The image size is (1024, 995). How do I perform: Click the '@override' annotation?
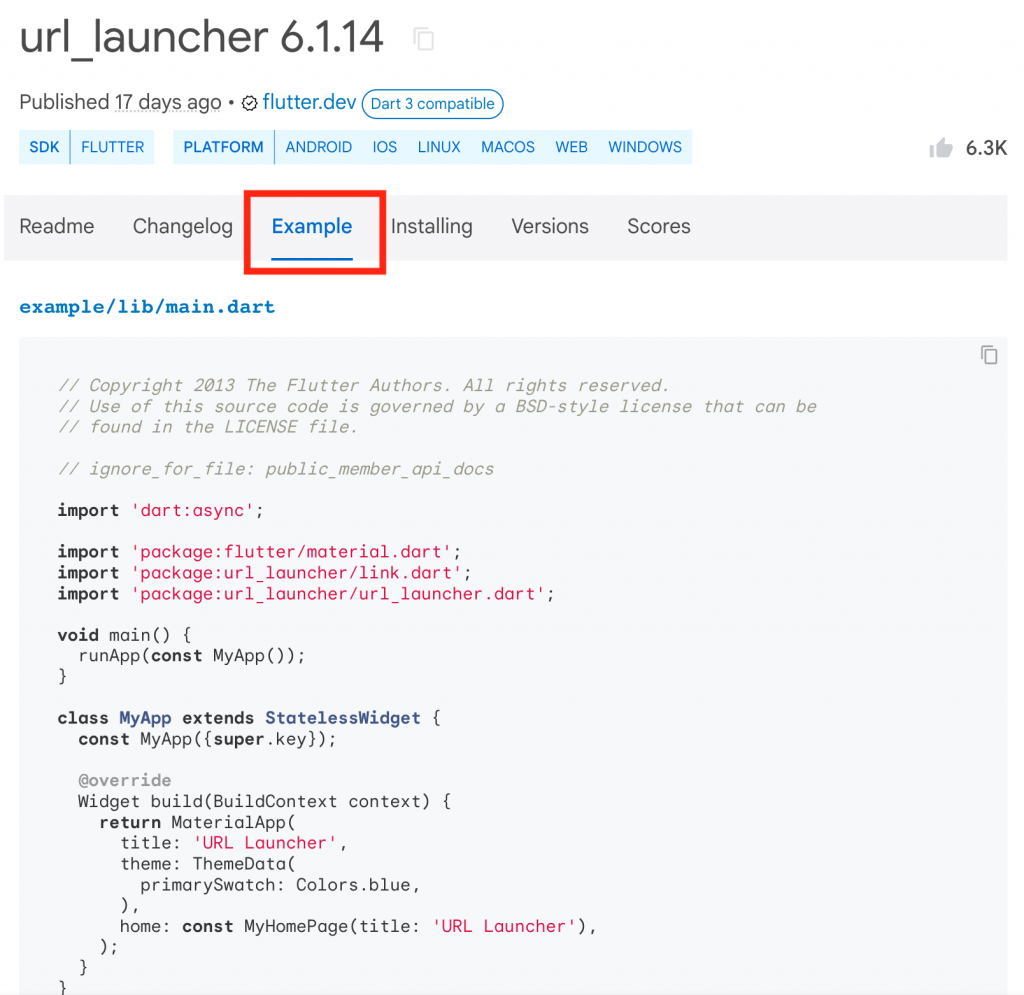[x=125, y=781]
